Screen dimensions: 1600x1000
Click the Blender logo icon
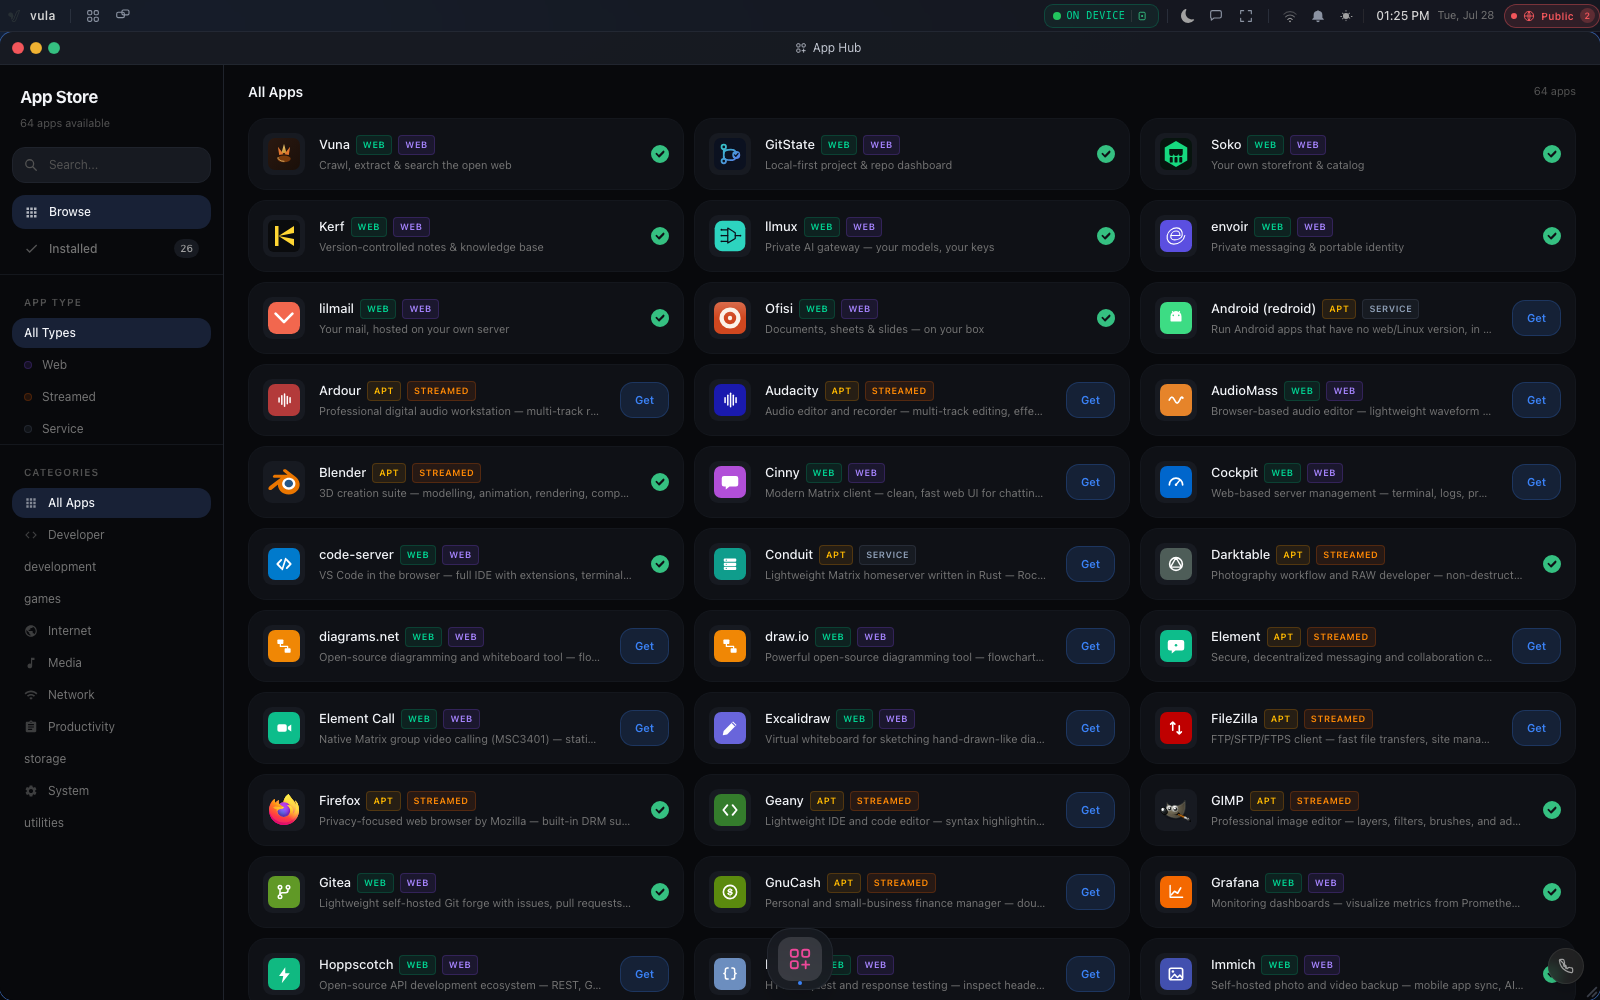pyautogui.click(x=284, y=482)
